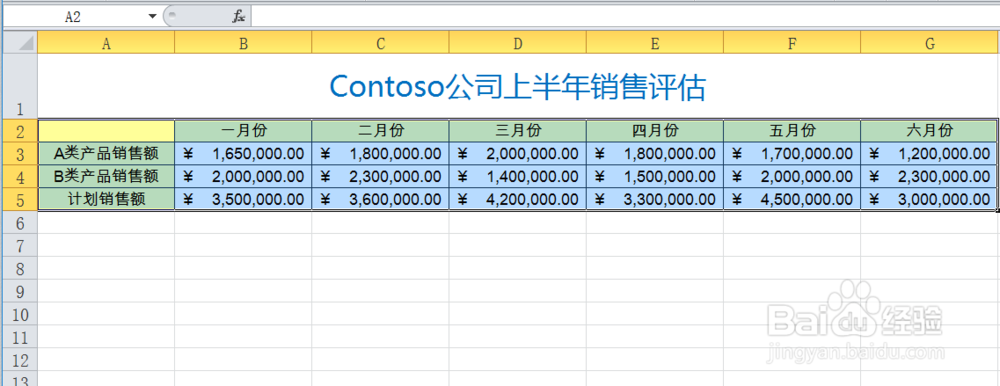Select the cell with 3,300,000.00
Screen dimensions: 1000x386
pos(654,199)
